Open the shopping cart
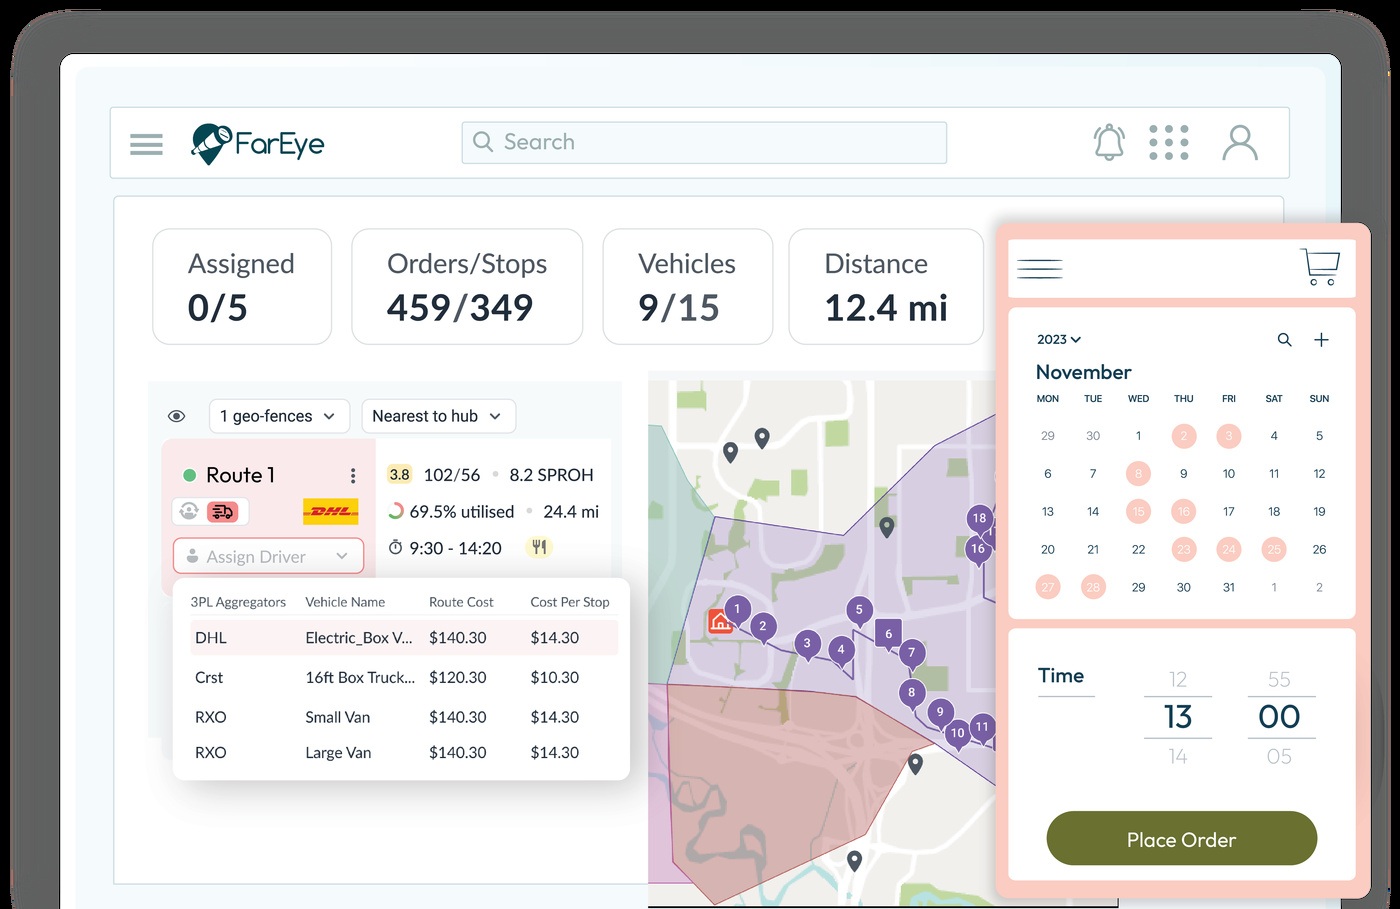 point(1321,265)
